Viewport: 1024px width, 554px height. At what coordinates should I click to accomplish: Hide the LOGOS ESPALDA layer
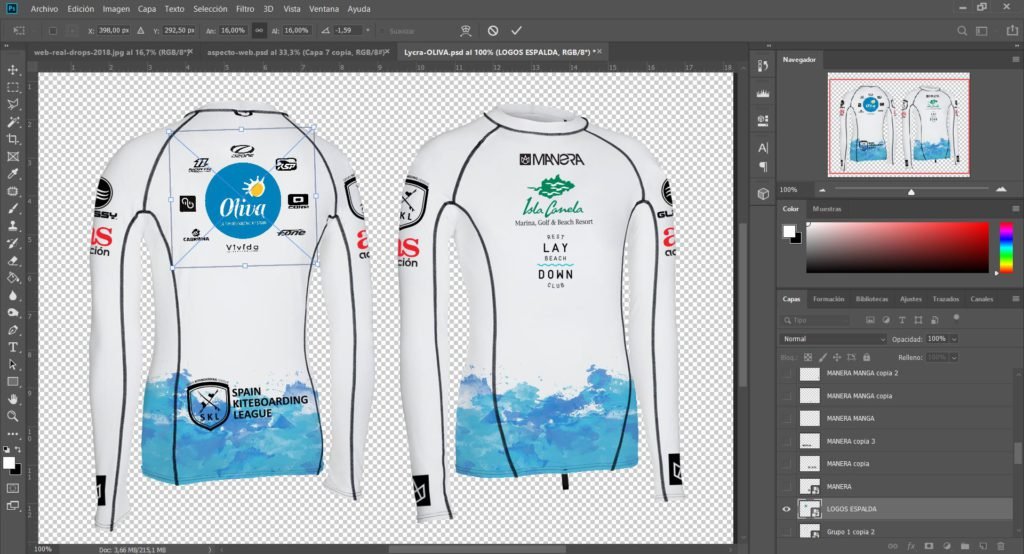[786, 509]
